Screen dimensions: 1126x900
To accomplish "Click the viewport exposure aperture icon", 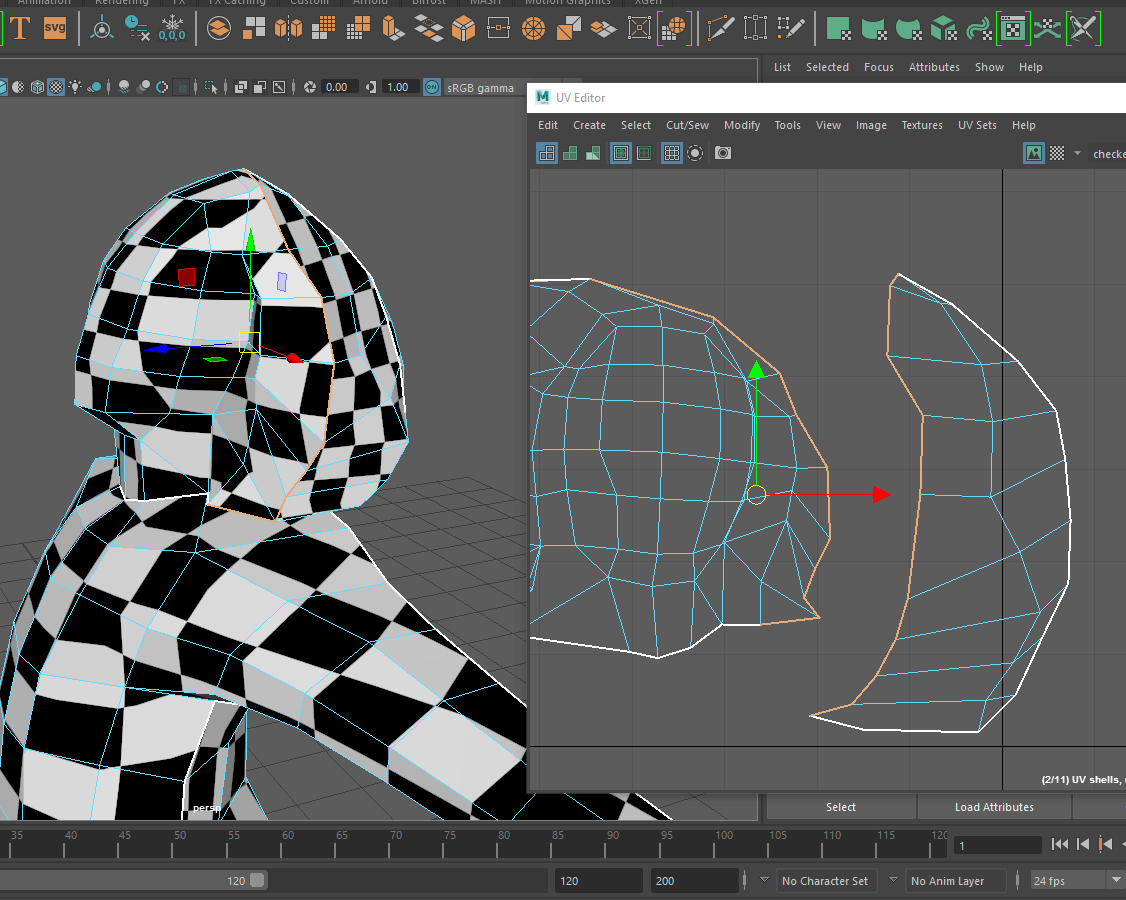I will pos(310,87).
